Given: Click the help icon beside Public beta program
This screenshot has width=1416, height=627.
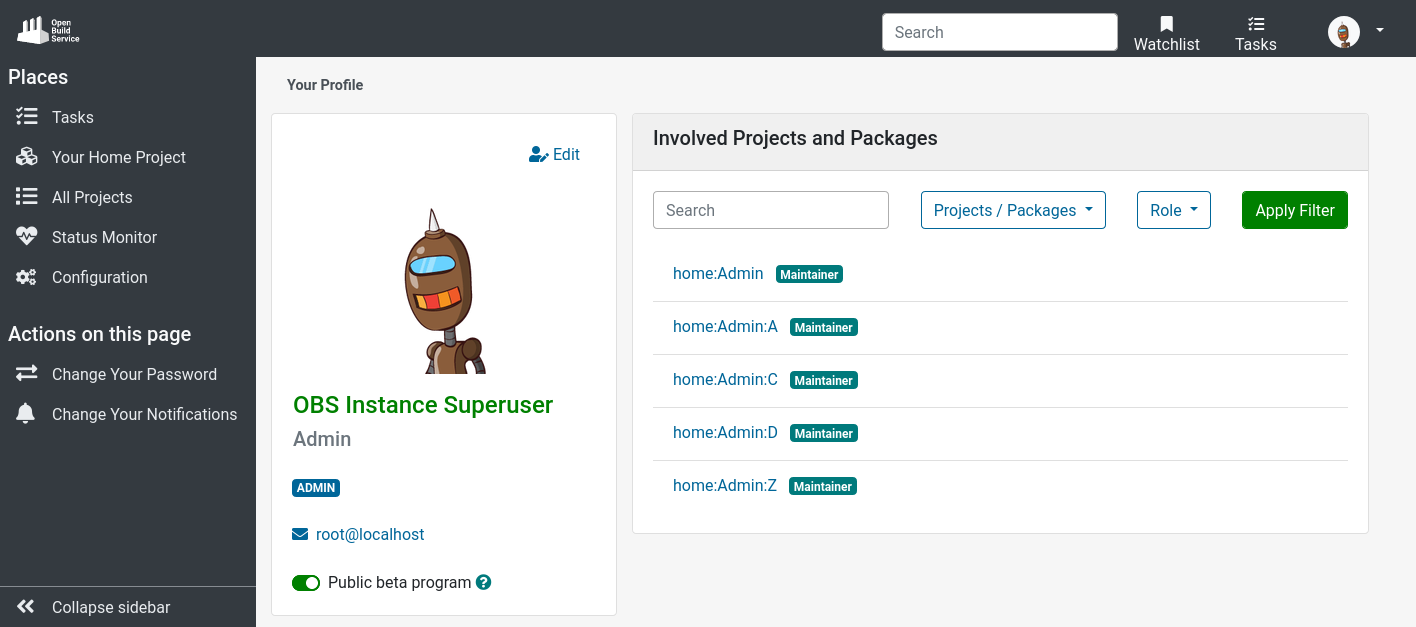Looking at the screenshot, I should 484,582.
